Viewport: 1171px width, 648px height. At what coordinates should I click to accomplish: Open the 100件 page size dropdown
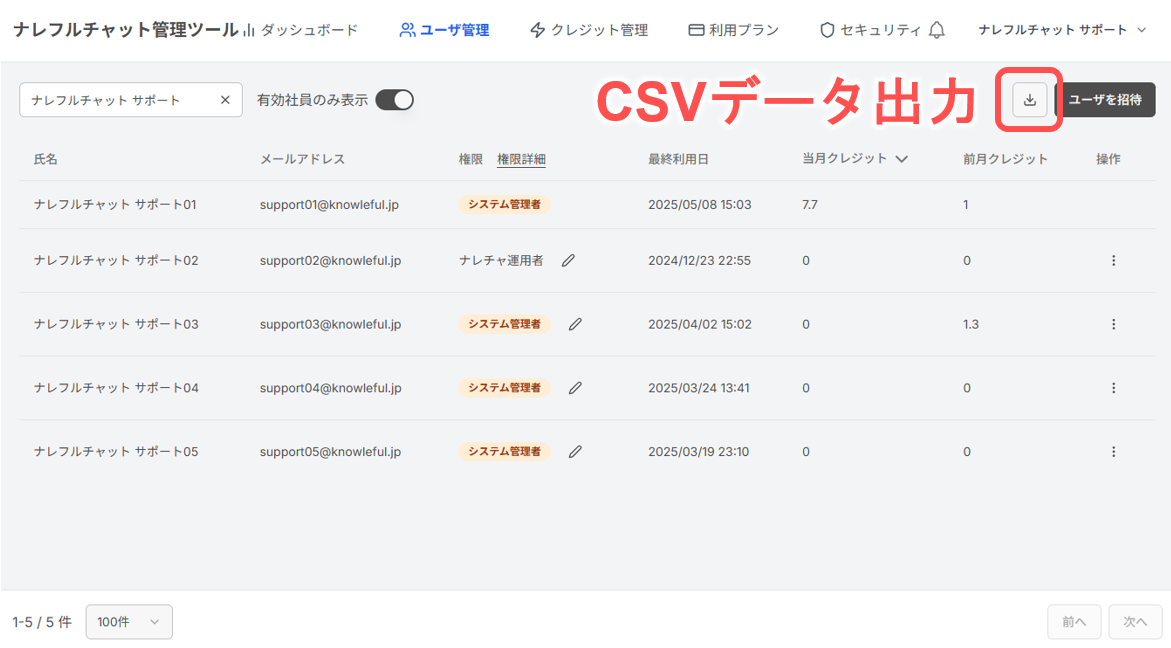(x=128, y=621)
